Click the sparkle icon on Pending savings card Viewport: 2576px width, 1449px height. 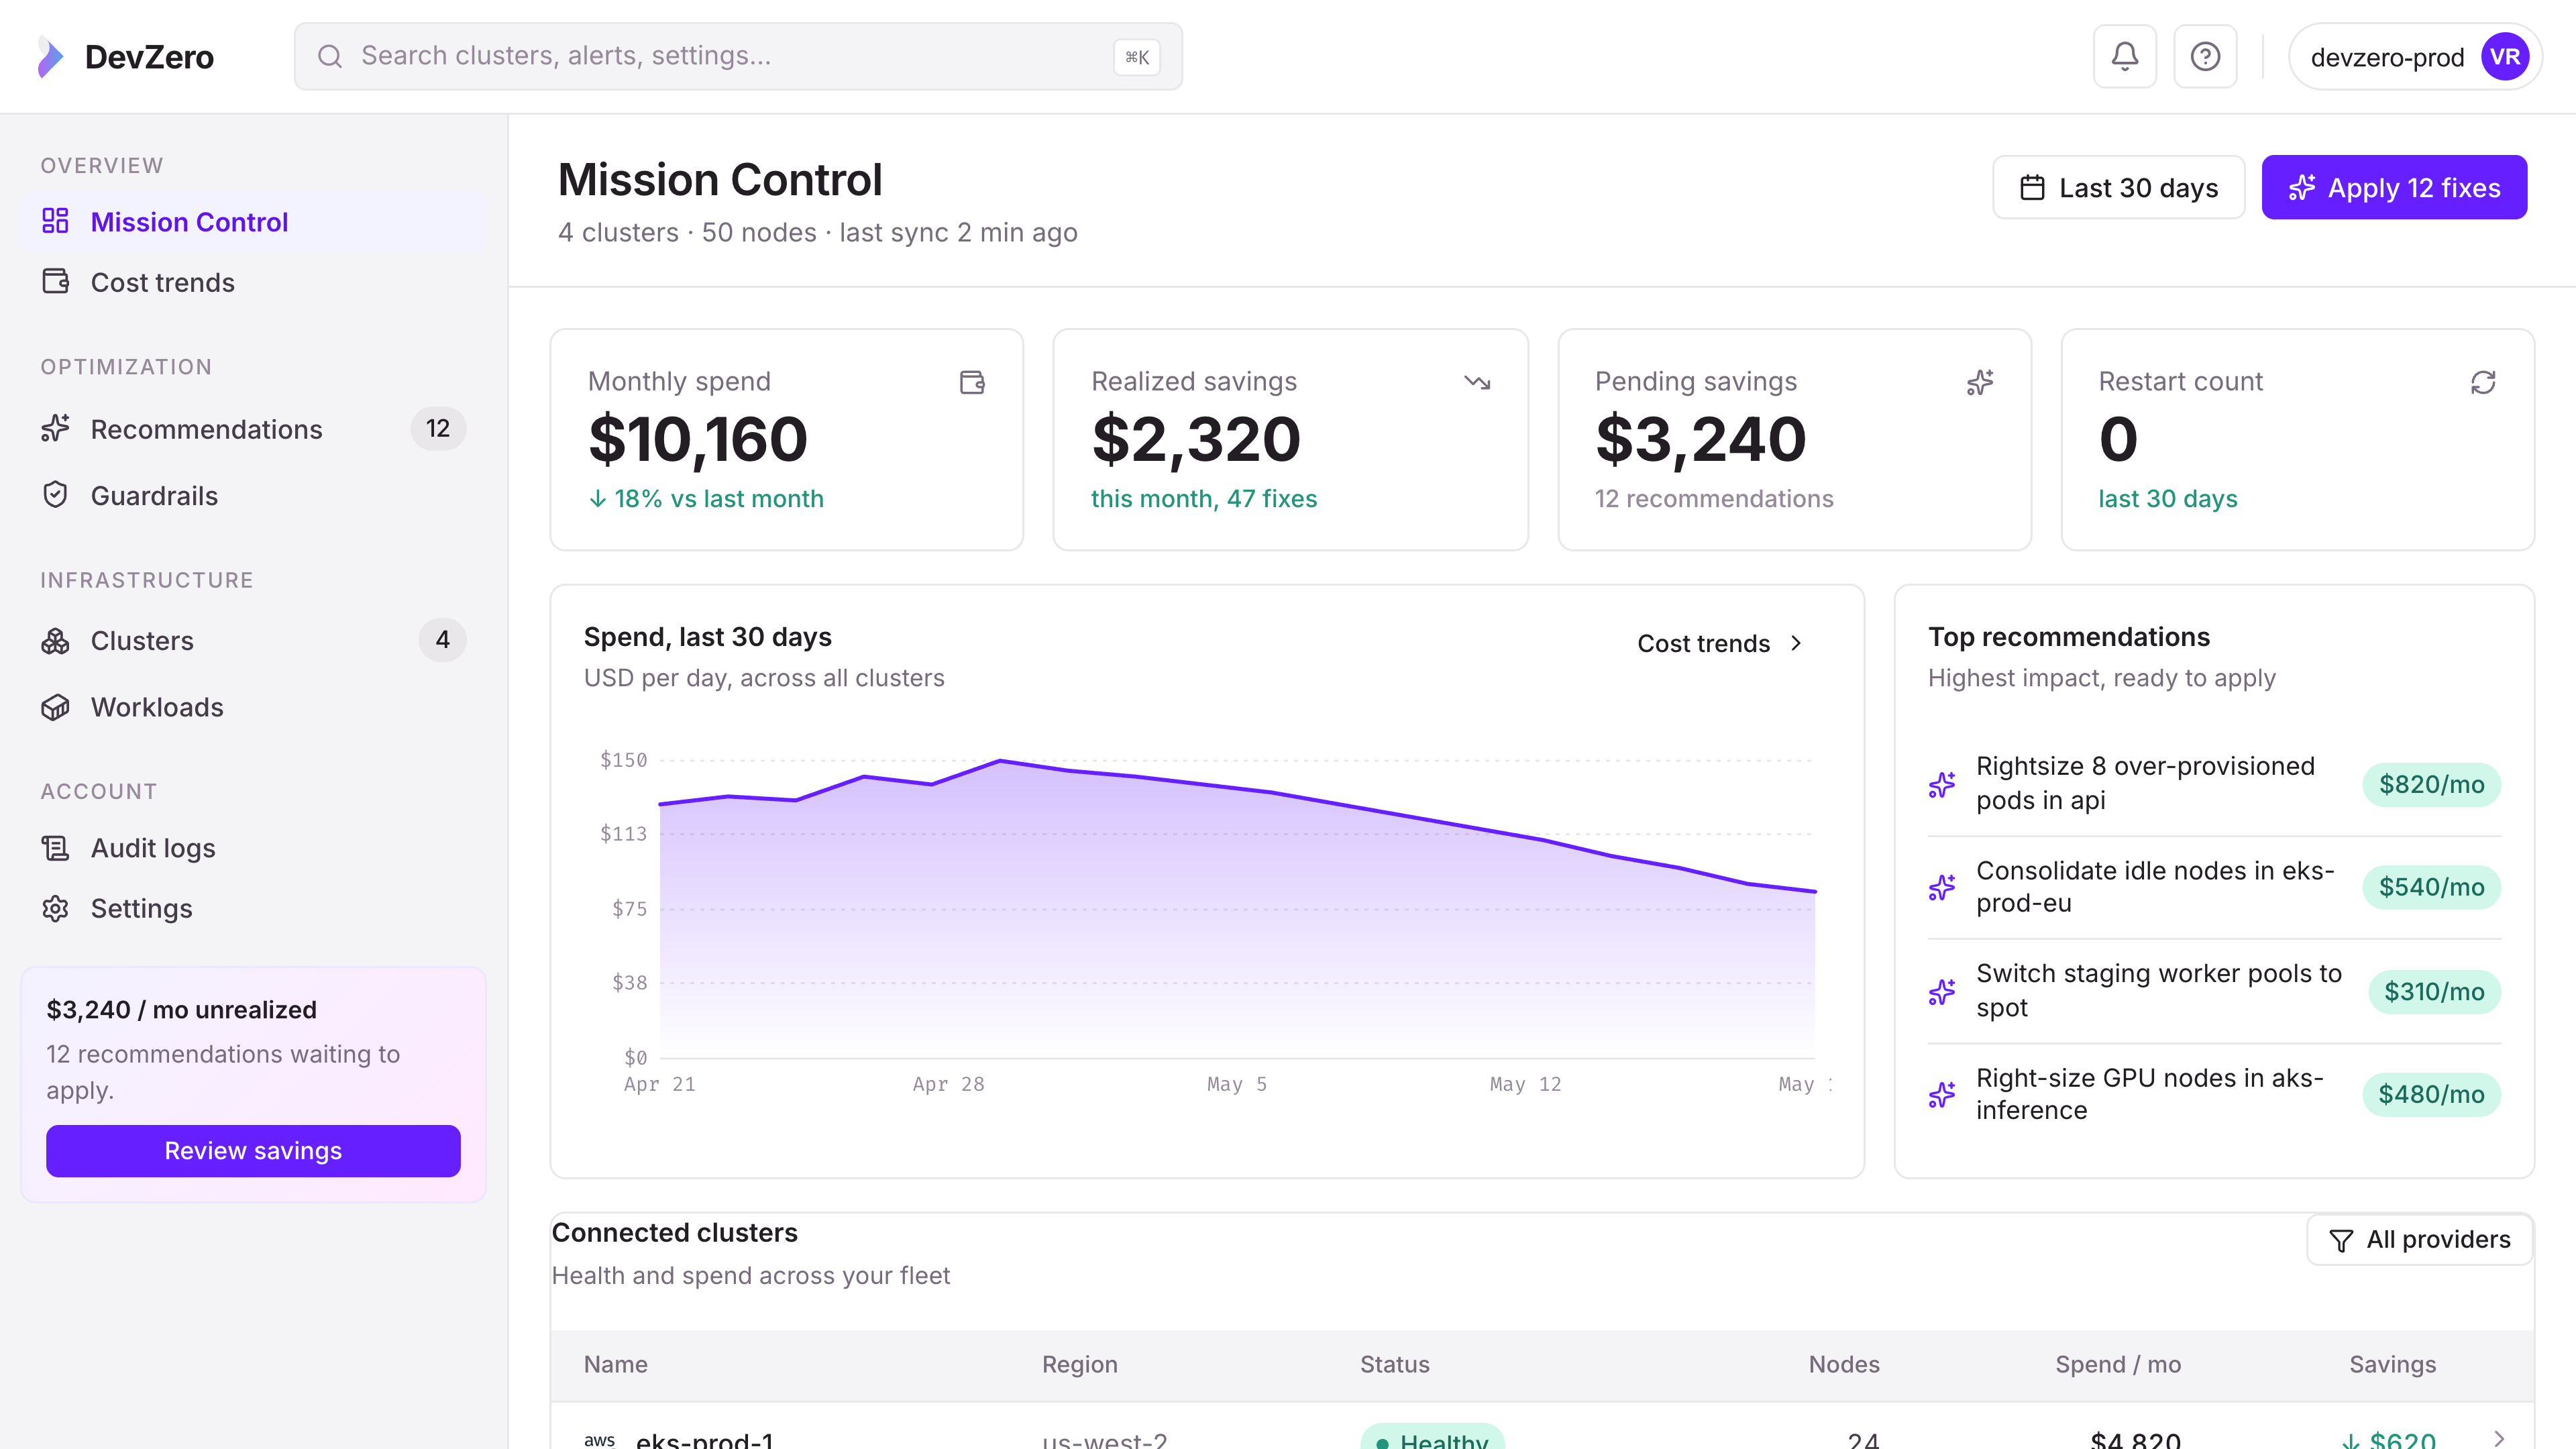1980,382
